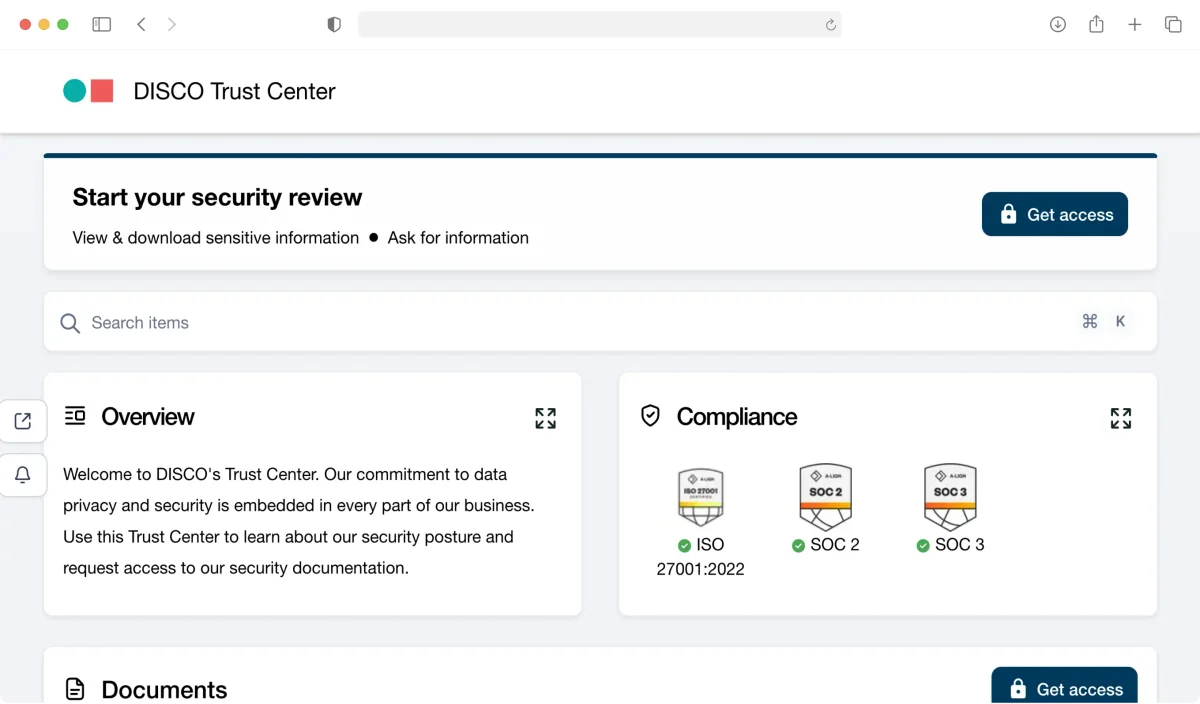Click the lock icon inside Get access button
Screen dimensions: 1200x704
[x=1007, y=214]
